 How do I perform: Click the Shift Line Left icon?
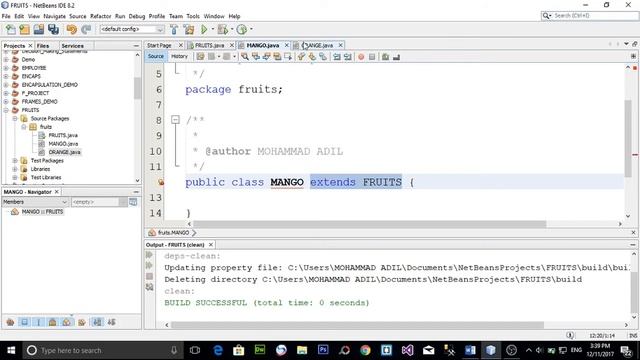(x=337, y=57)
